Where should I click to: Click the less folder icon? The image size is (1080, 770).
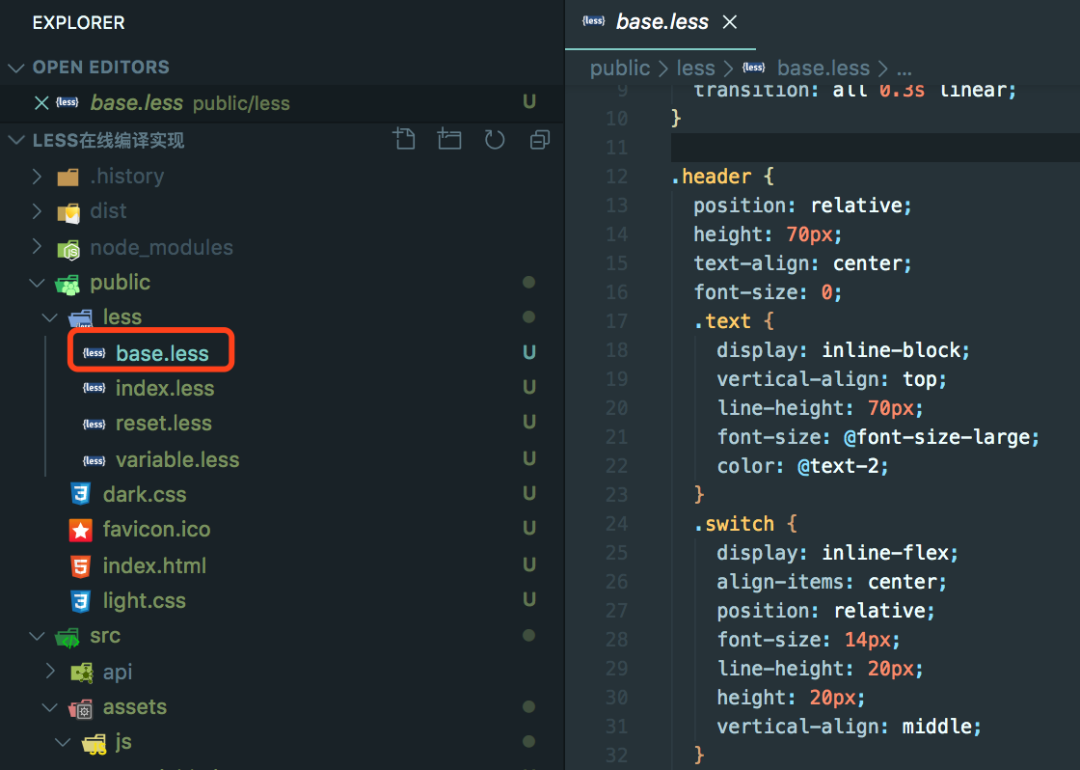point(81,318)
